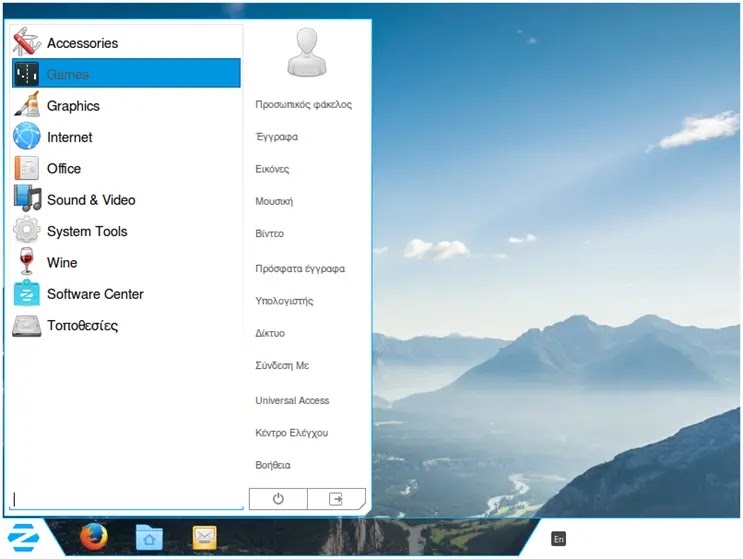The image size is (743, 559).
Task: Click the En keyboard language indicator
Action: [559, 539]
